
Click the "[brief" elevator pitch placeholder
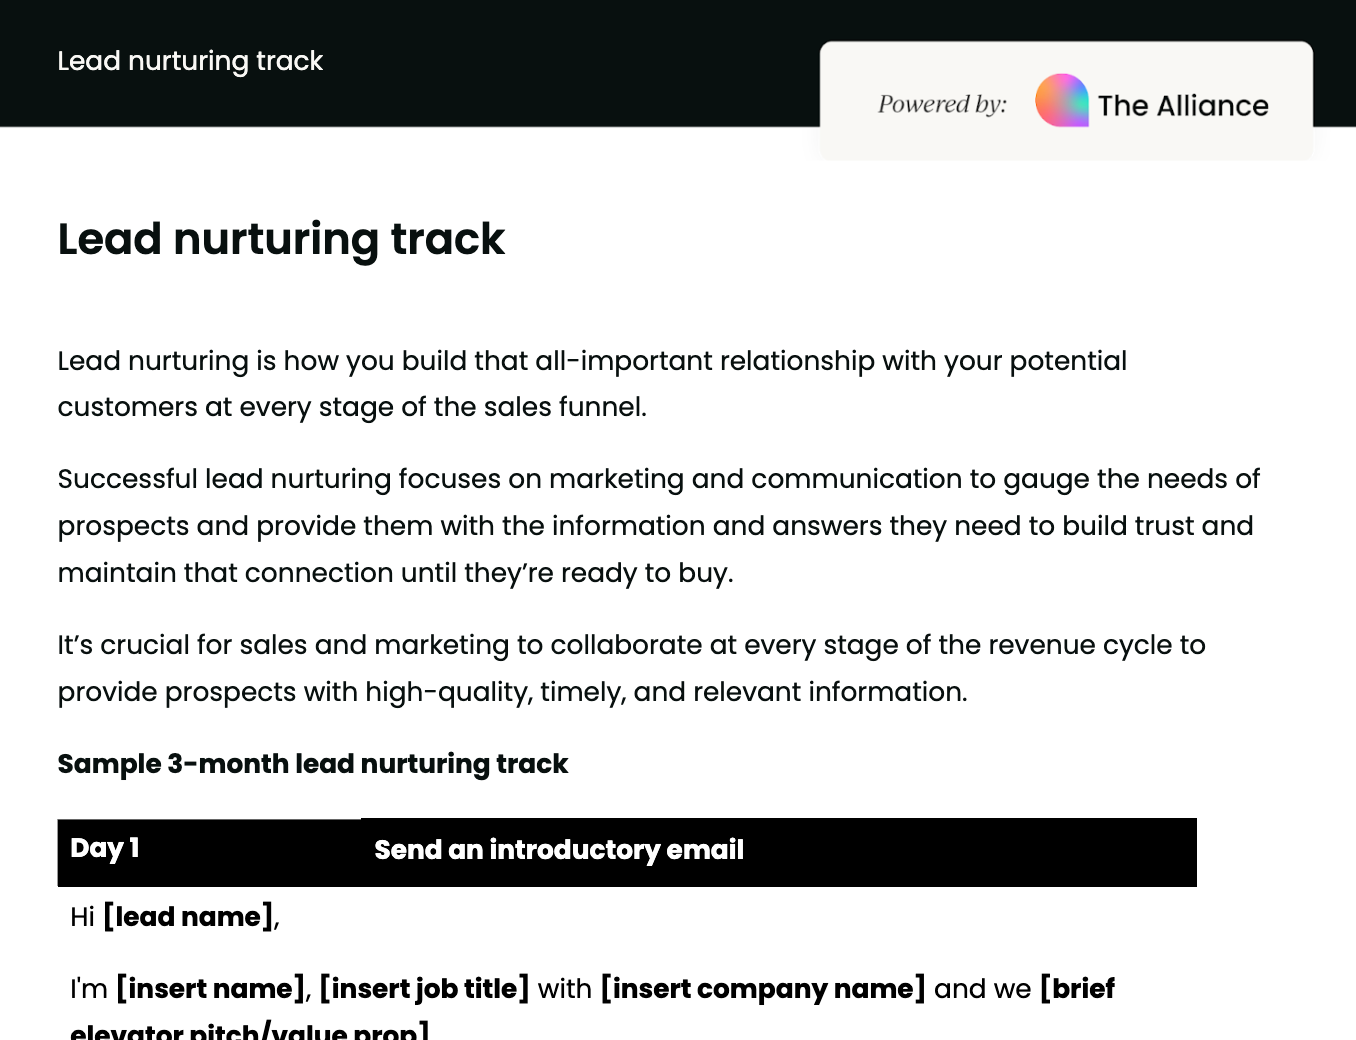(1077, 989)
